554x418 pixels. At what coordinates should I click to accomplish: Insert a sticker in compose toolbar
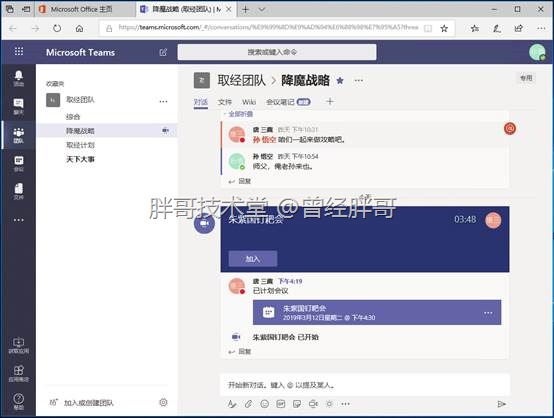point(297,404)
